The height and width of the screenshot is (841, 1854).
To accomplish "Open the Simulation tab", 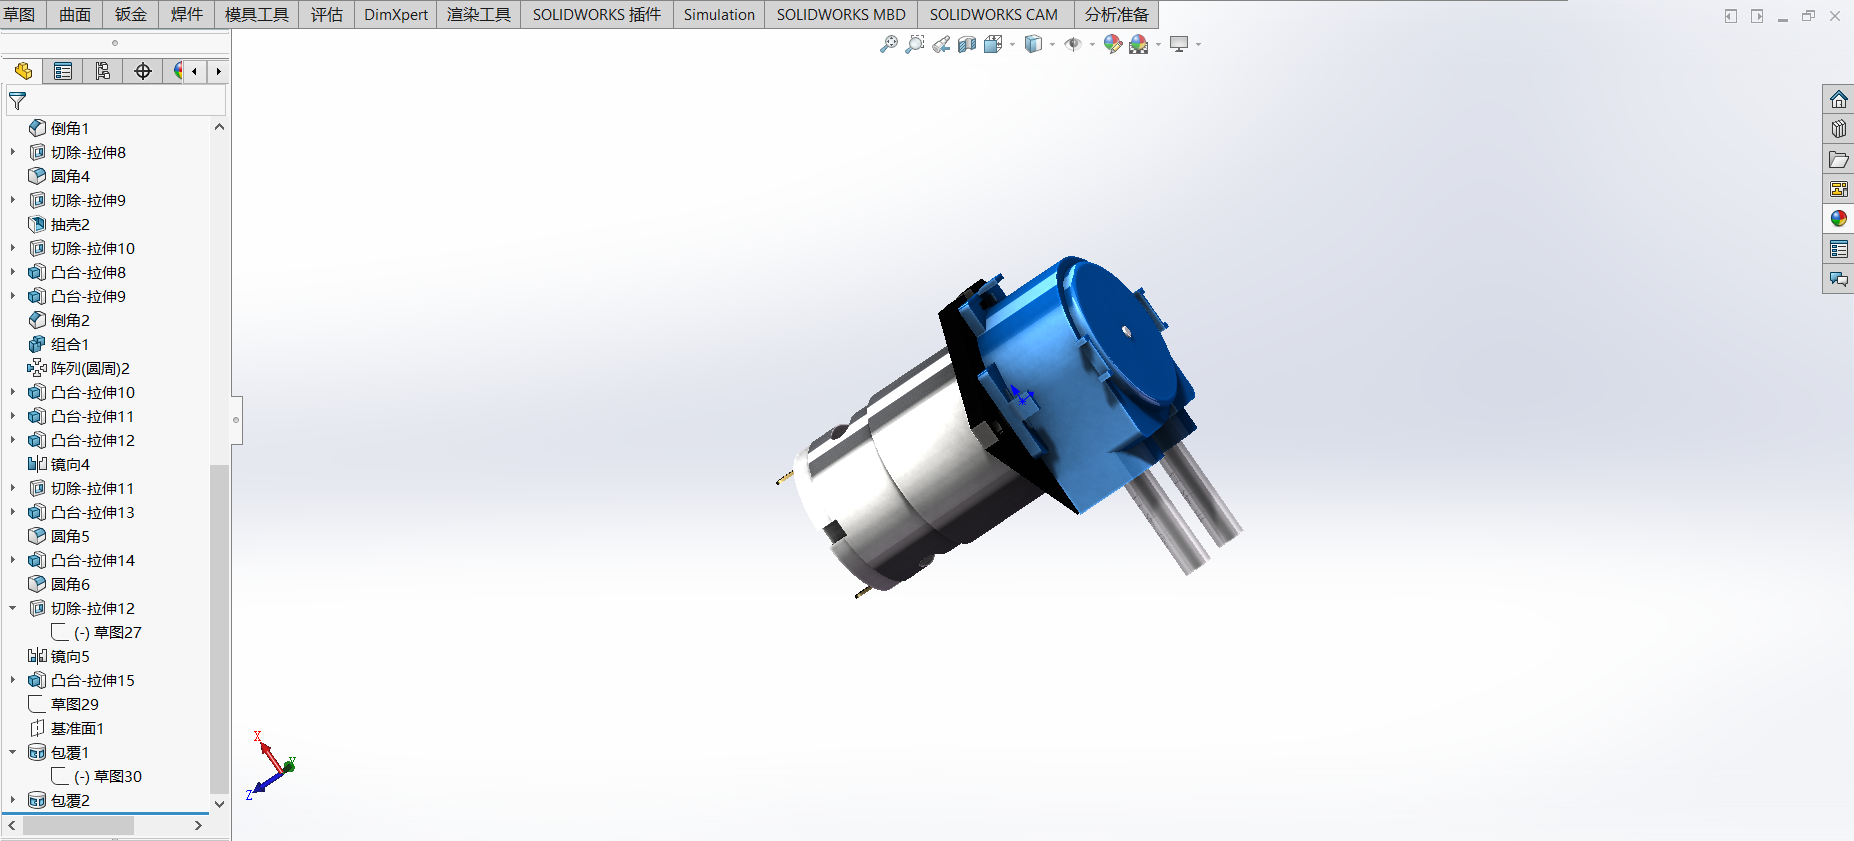I will point(719,14).
